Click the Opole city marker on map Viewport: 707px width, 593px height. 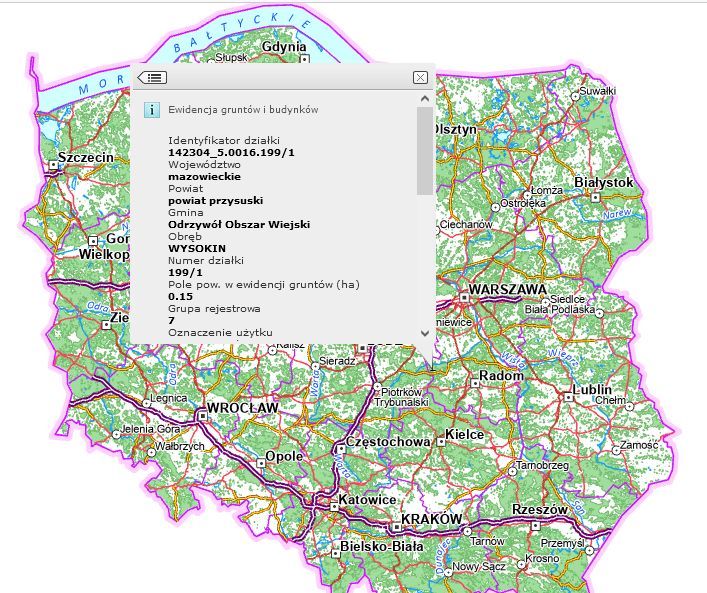[261, 463]
